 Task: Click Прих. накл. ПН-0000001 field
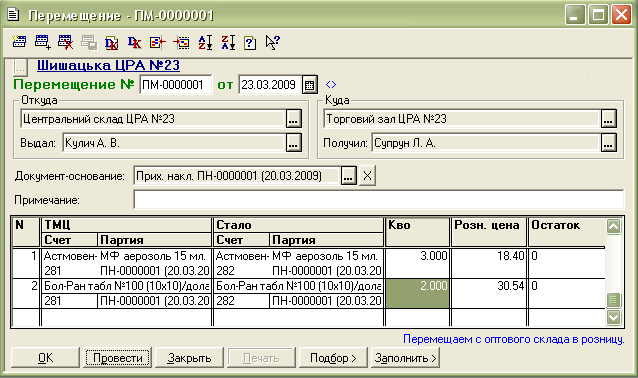point(237,176)
